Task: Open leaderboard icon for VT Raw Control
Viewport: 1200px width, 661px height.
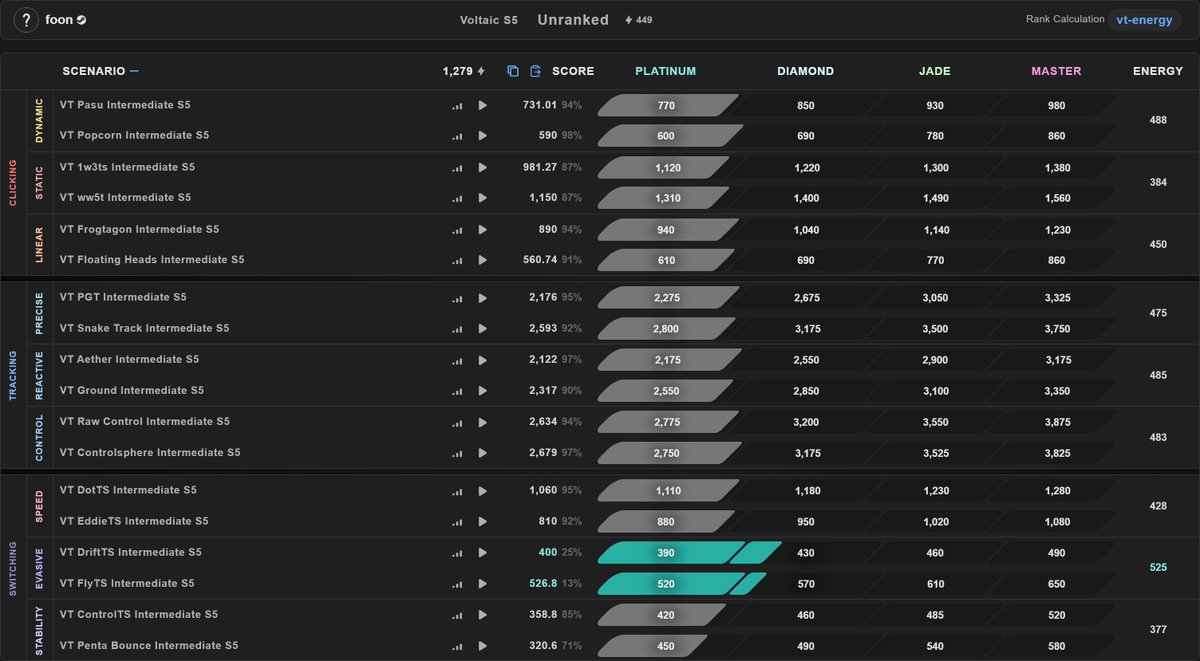Action: pos(458,422)
